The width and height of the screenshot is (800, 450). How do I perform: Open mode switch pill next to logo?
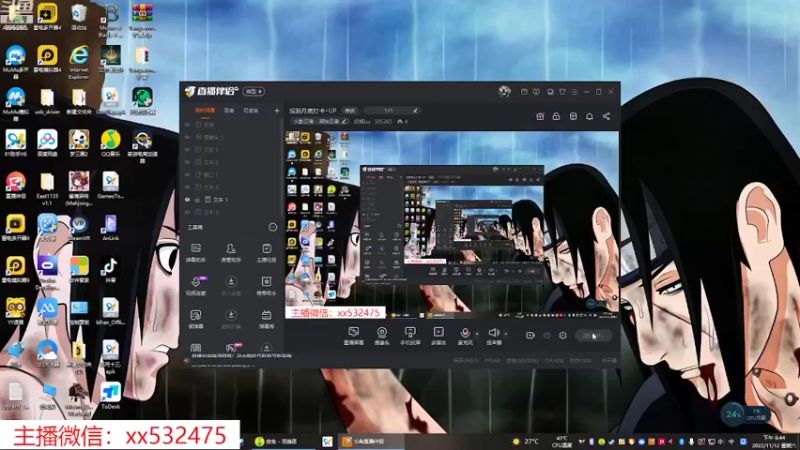coord(254,91)
